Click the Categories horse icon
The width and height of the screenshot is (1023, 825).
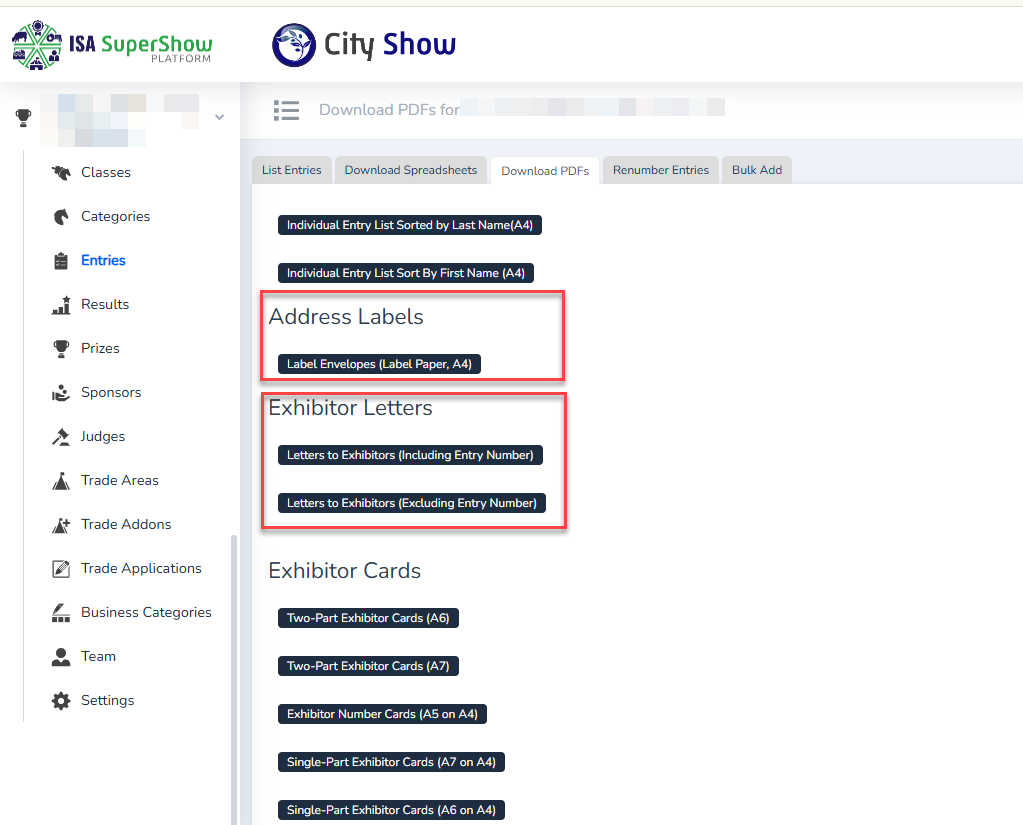click(61, 216)
